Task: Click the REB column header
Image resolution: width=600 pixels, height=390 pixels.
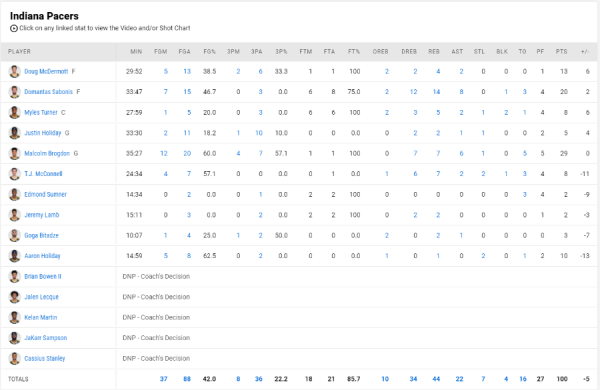Action: tap(434, 51)
